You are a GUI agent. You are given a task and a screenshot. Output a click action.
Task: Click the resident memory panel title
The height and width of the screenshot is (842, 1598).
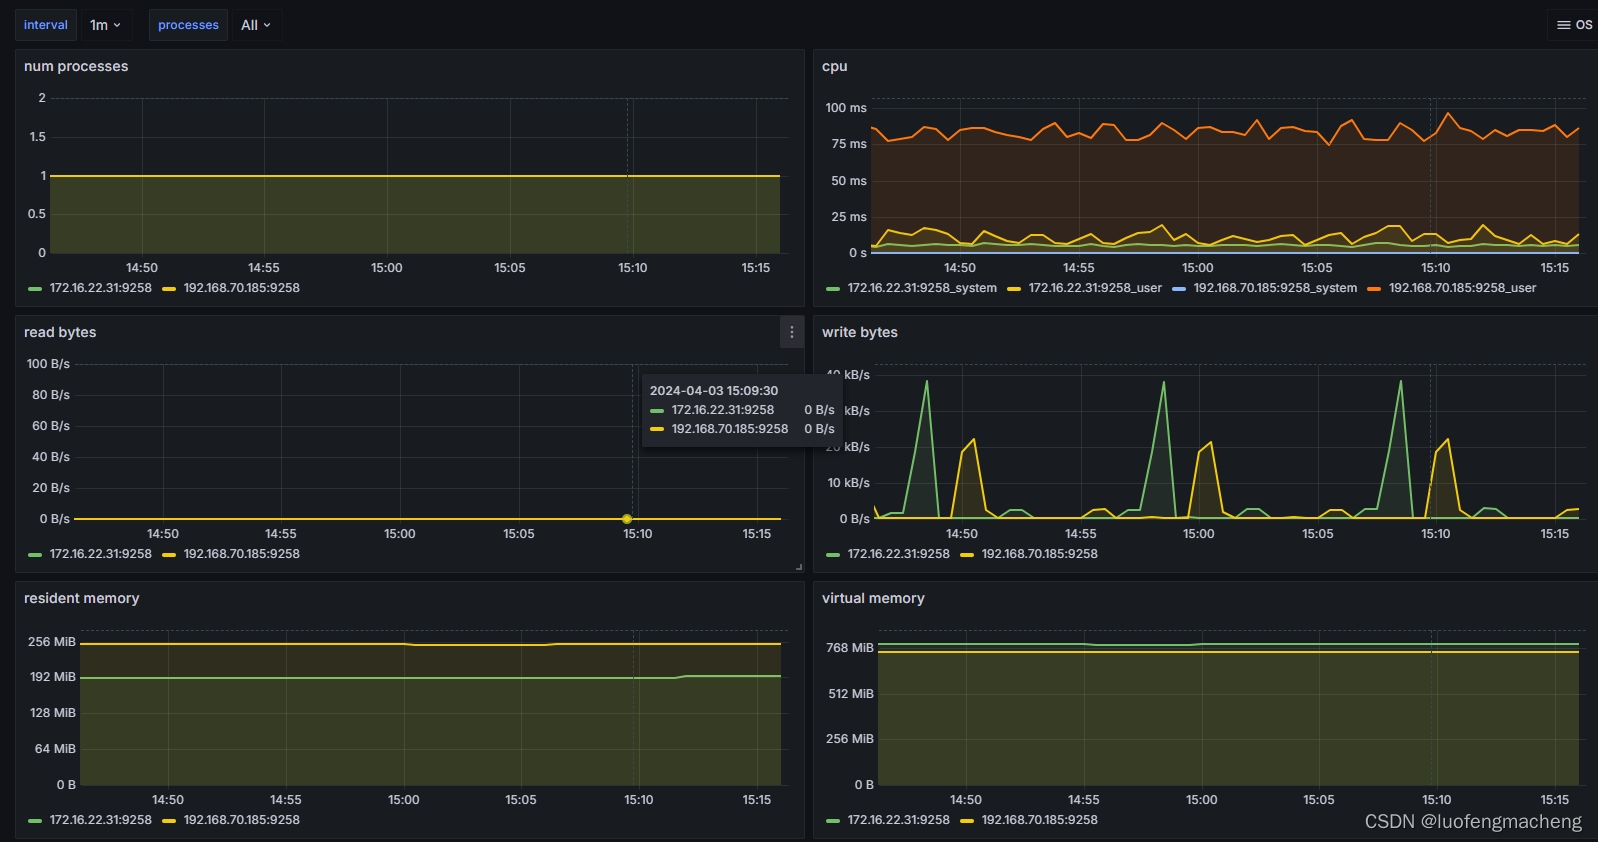tap(82, 598)
